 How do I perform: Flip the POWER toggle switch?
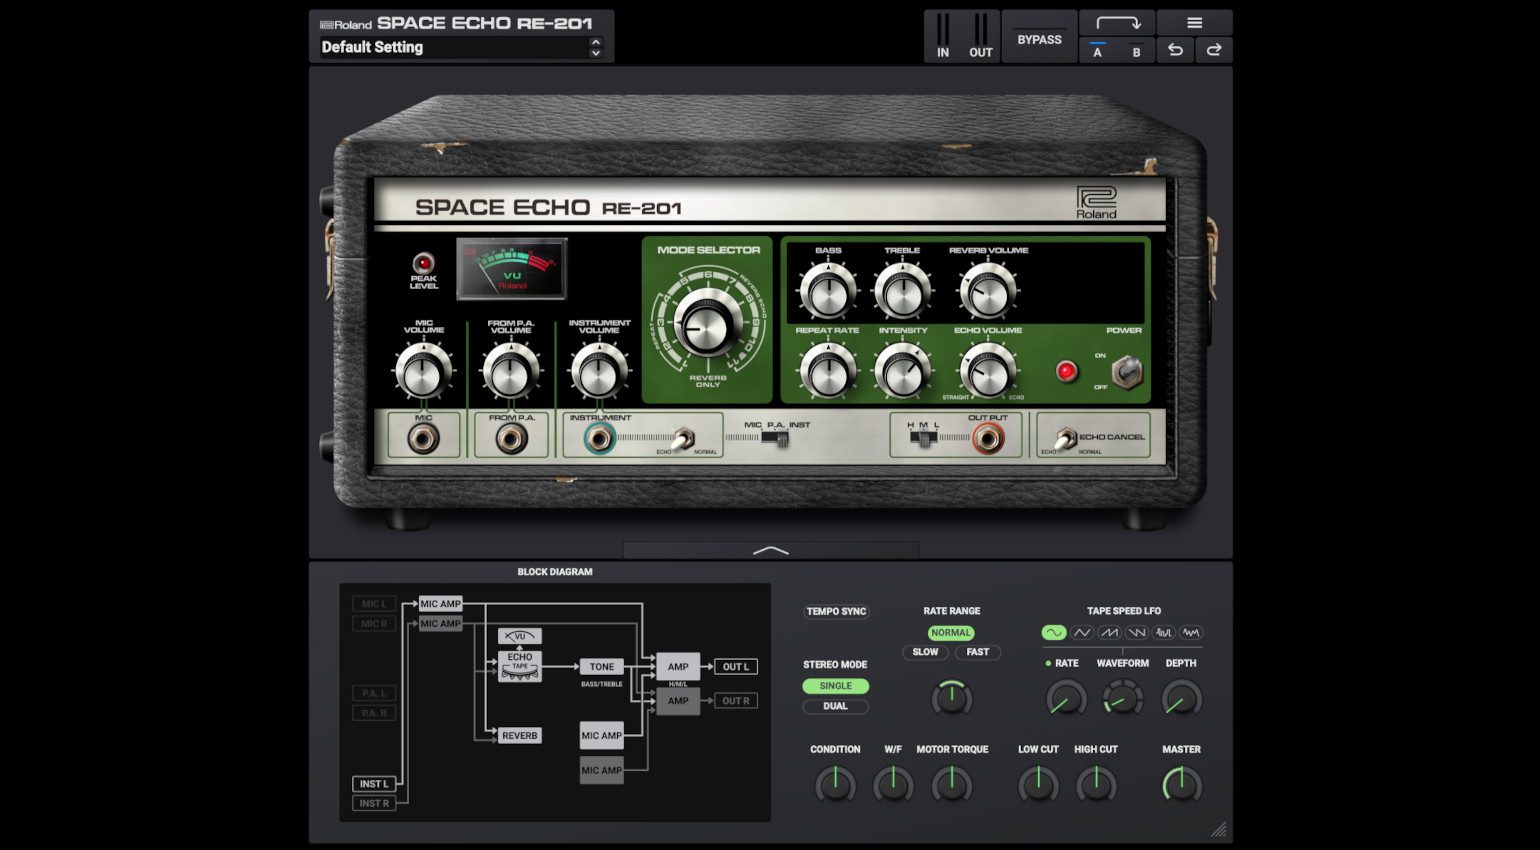click(1127, 371)
